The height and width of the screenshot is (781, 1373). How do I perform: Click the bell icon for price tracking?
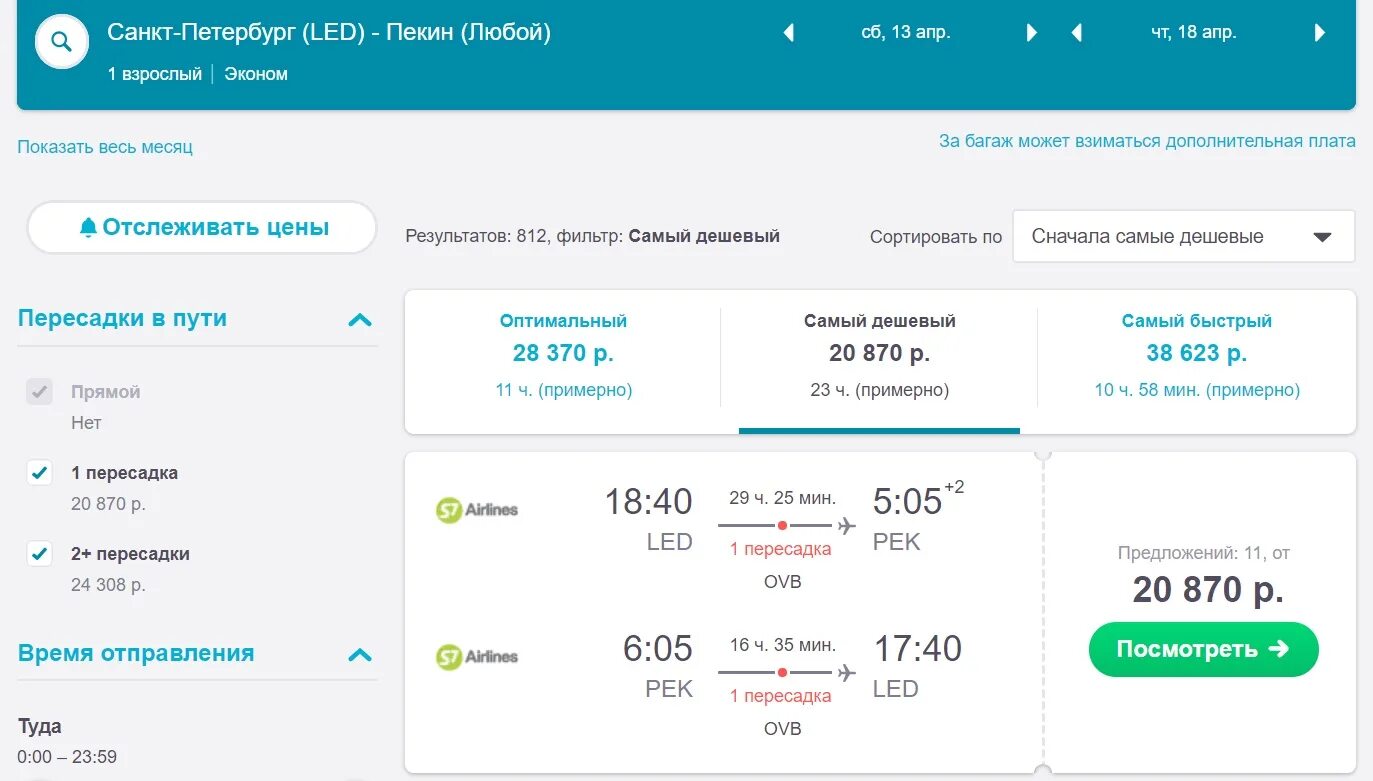point(88,228)
